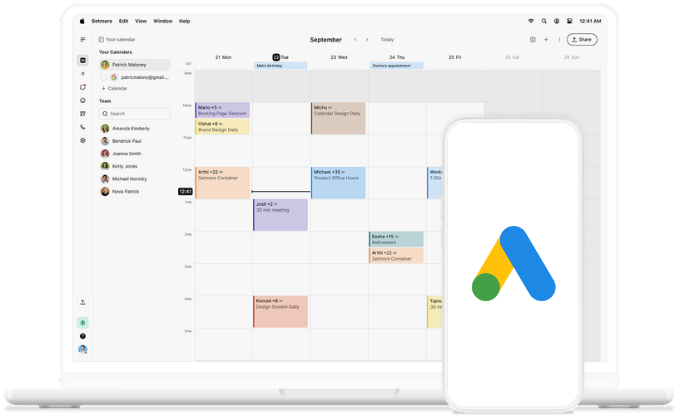Click the 25 Fri day header
This screenshot has width=680, height=420.
455,57
